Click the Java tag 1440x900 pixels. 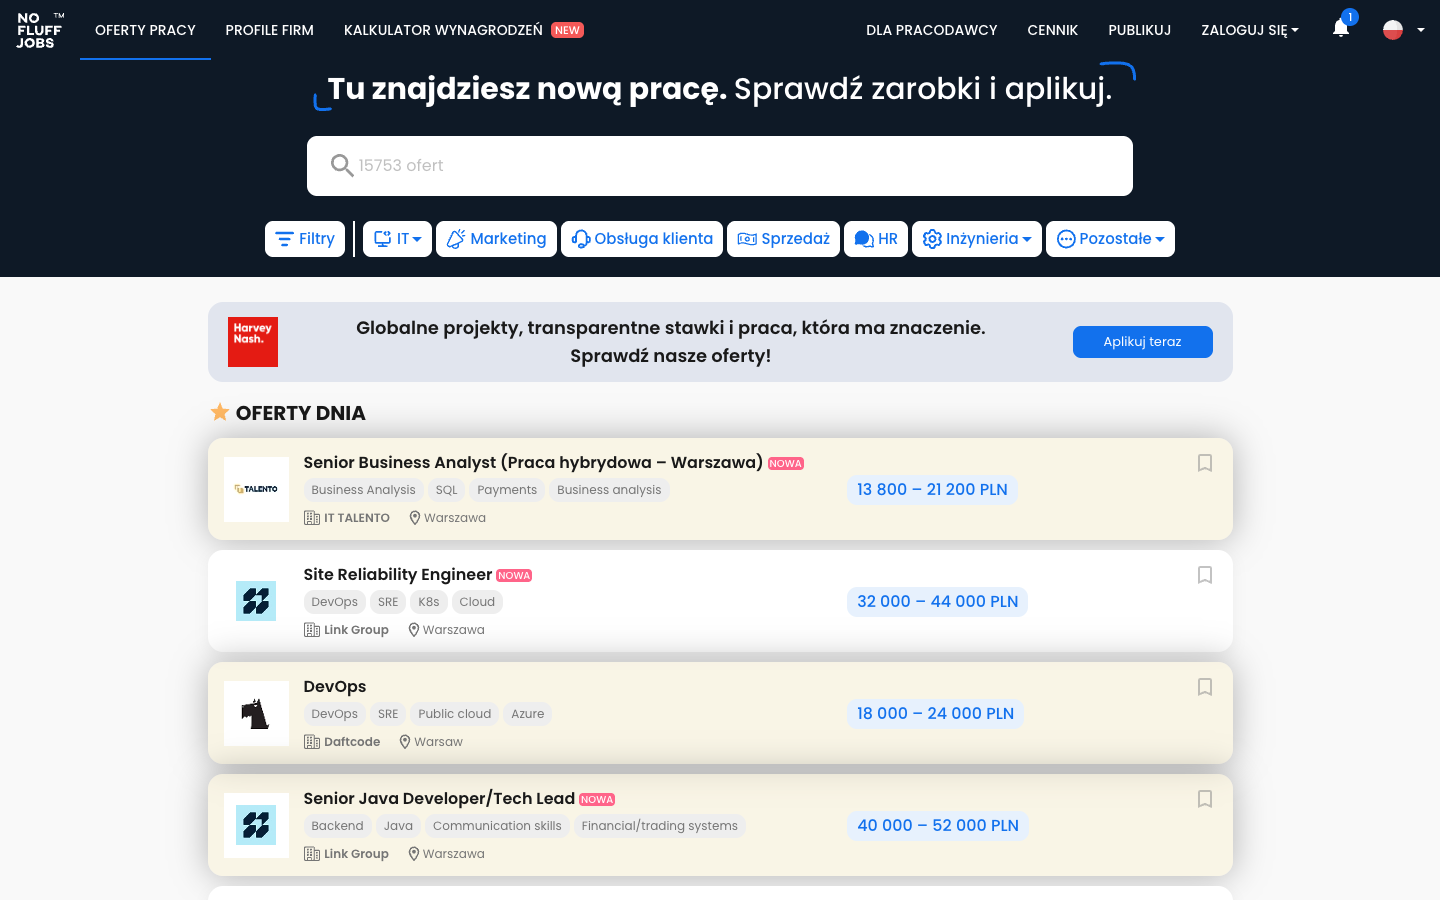398,826
